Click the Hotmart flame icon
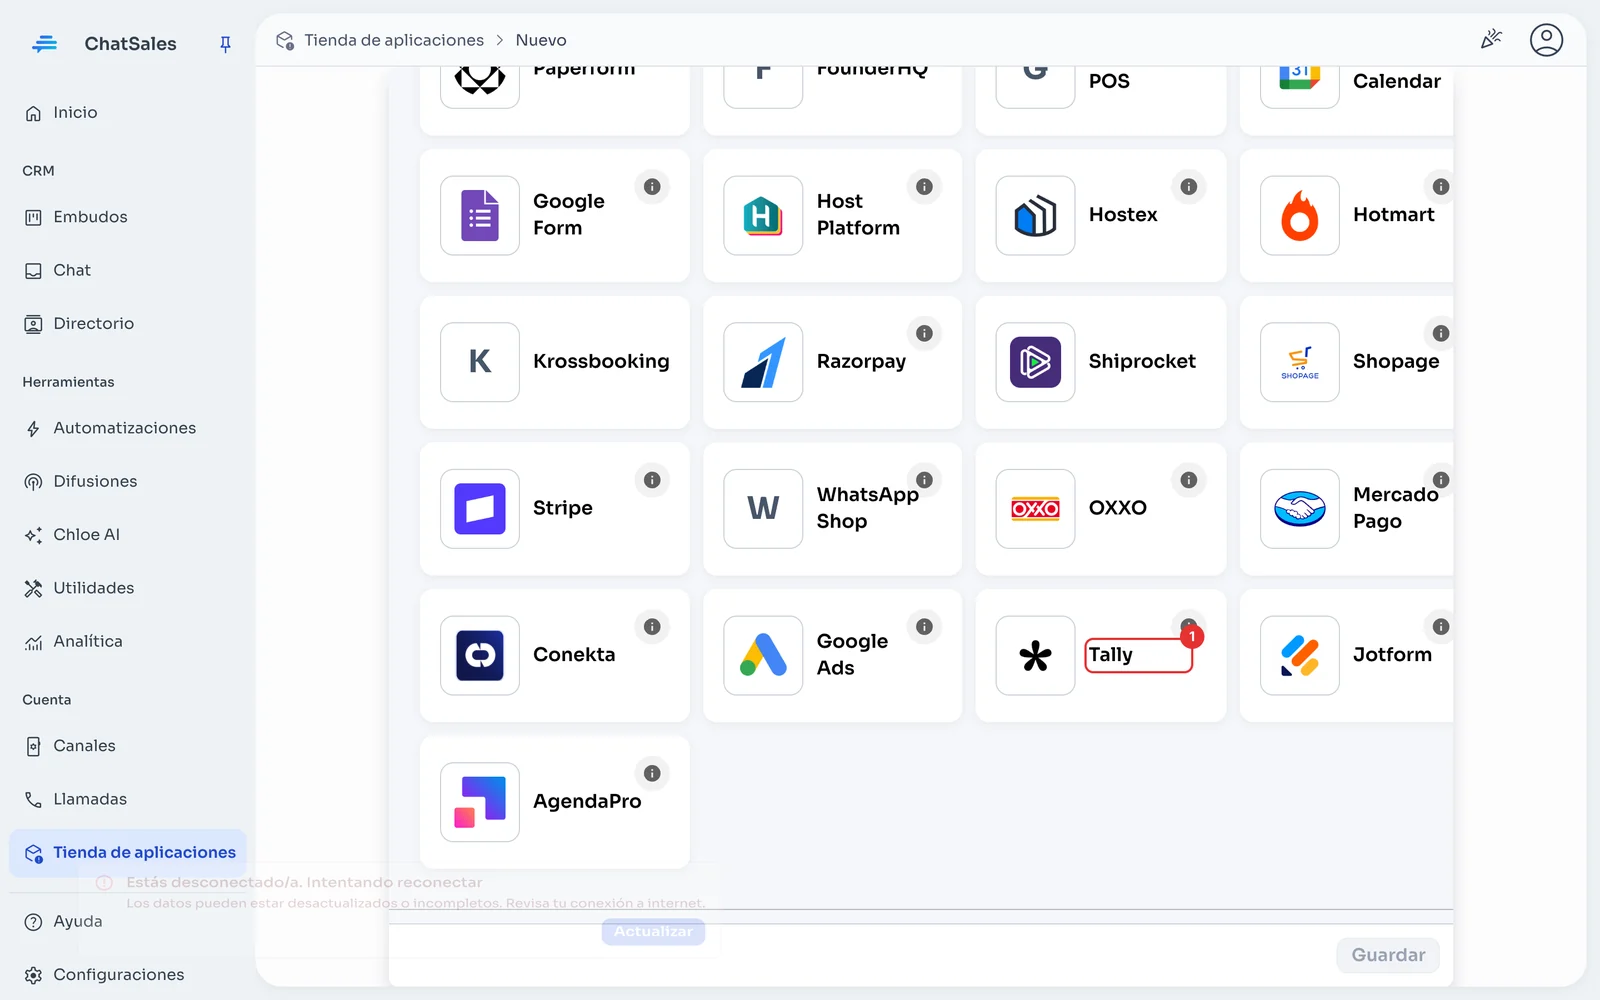The width and height of the screenshot is (1600, 1000). (1299, 216)
